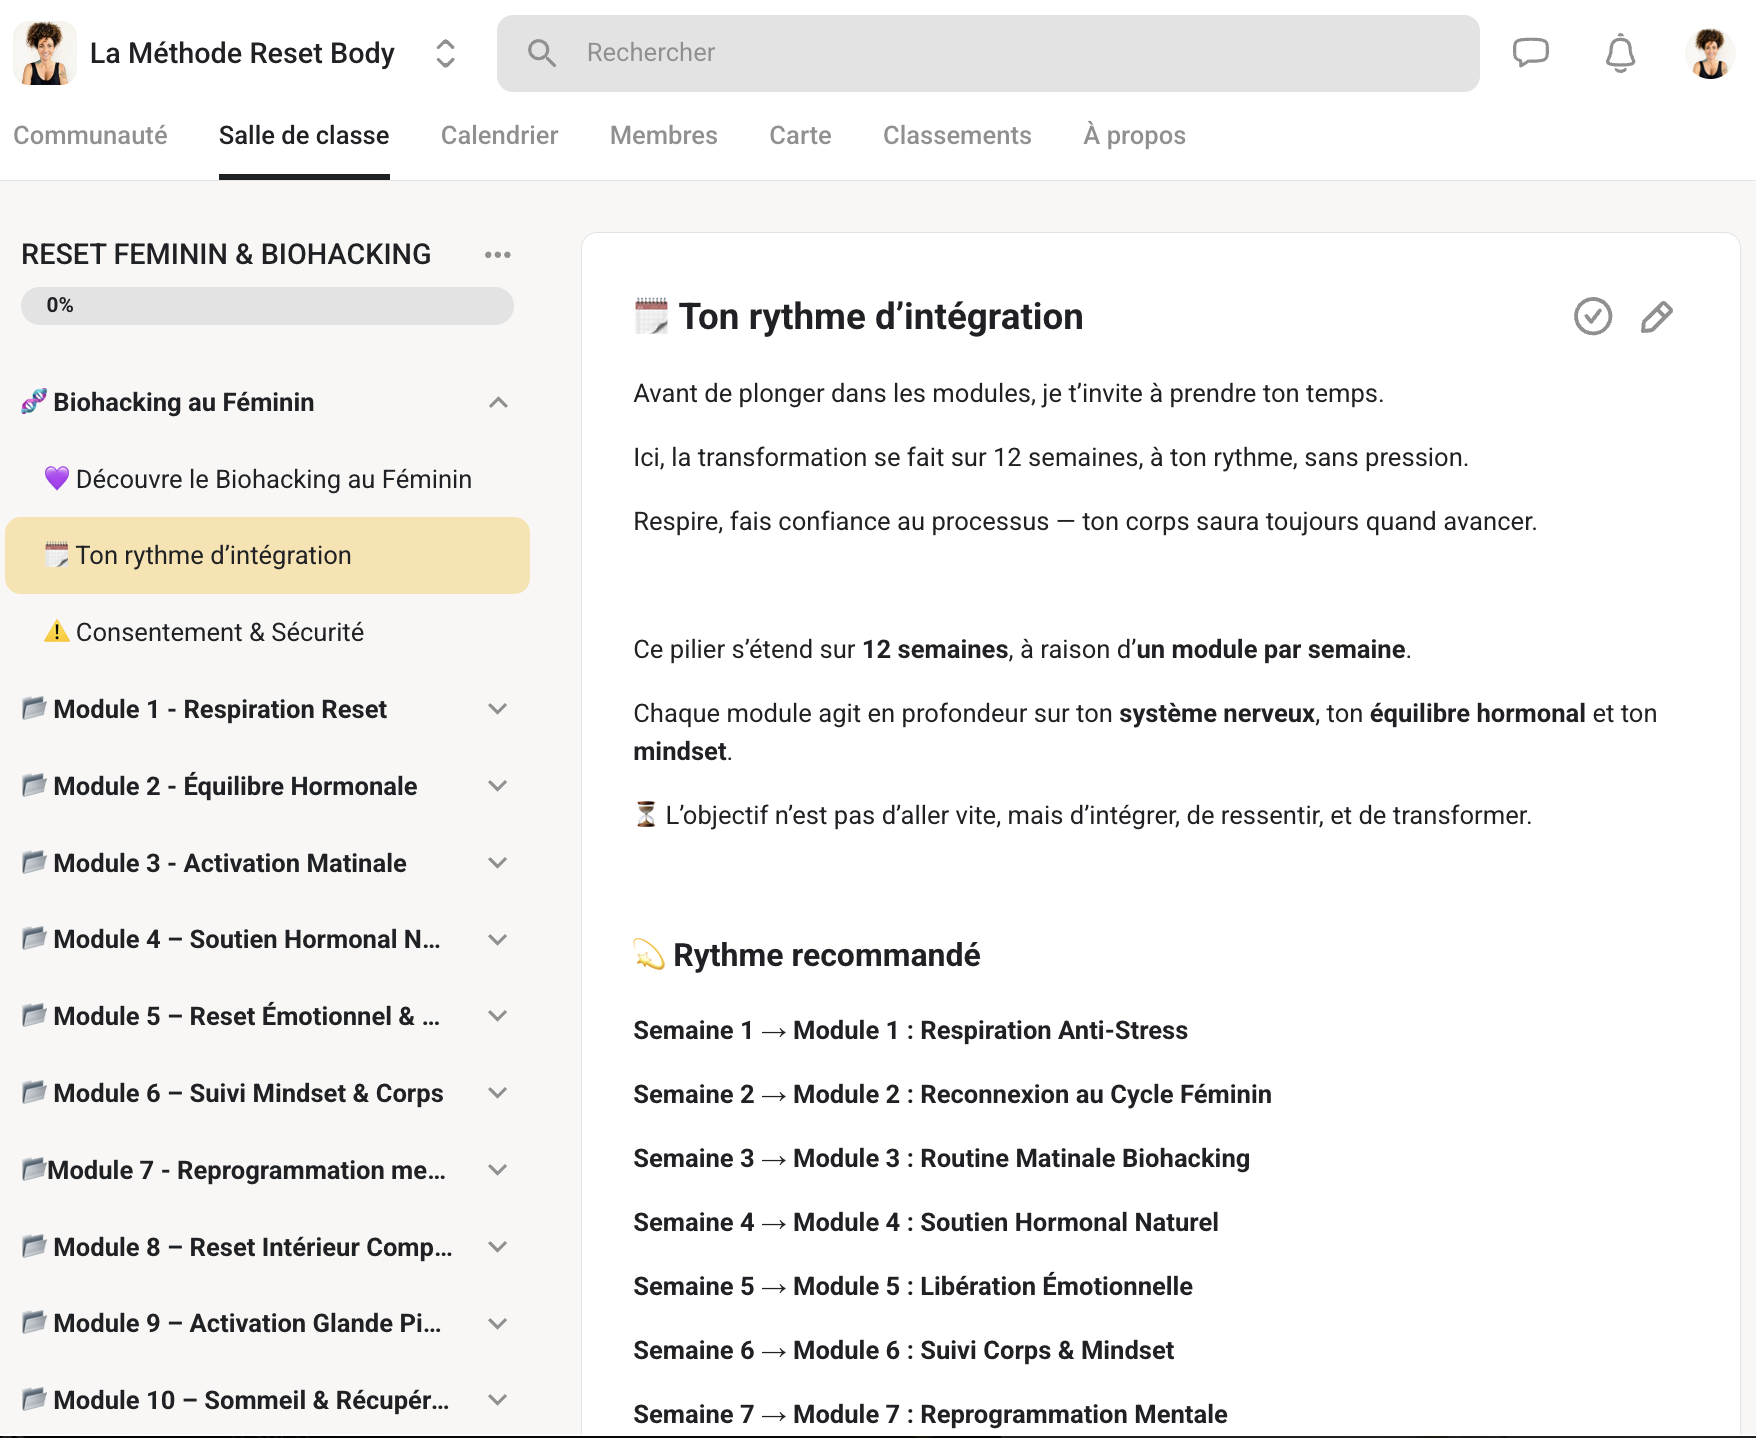1756x1438 pixels.
Task: Open the chat messages icon
Action: tap(1530, 52)
